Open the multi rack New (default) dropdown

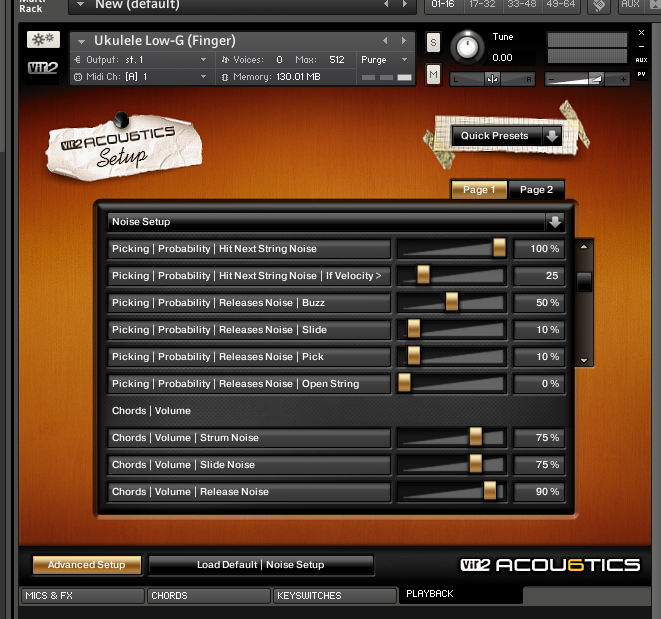tap(80, 5)
